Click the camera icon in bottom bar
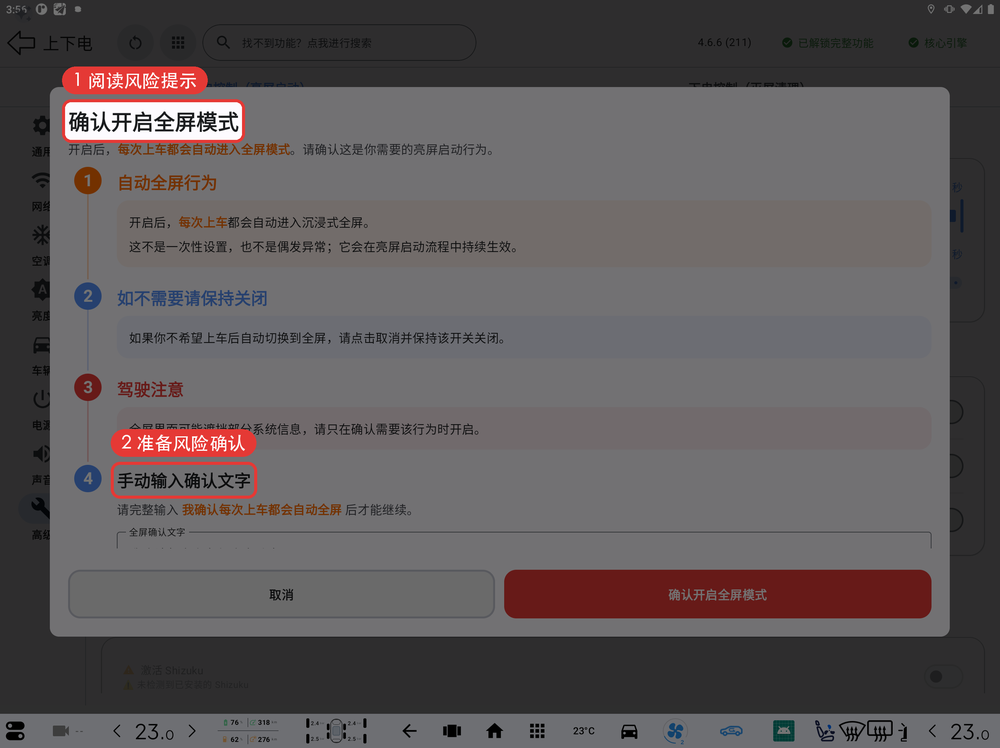 [61, 731]
